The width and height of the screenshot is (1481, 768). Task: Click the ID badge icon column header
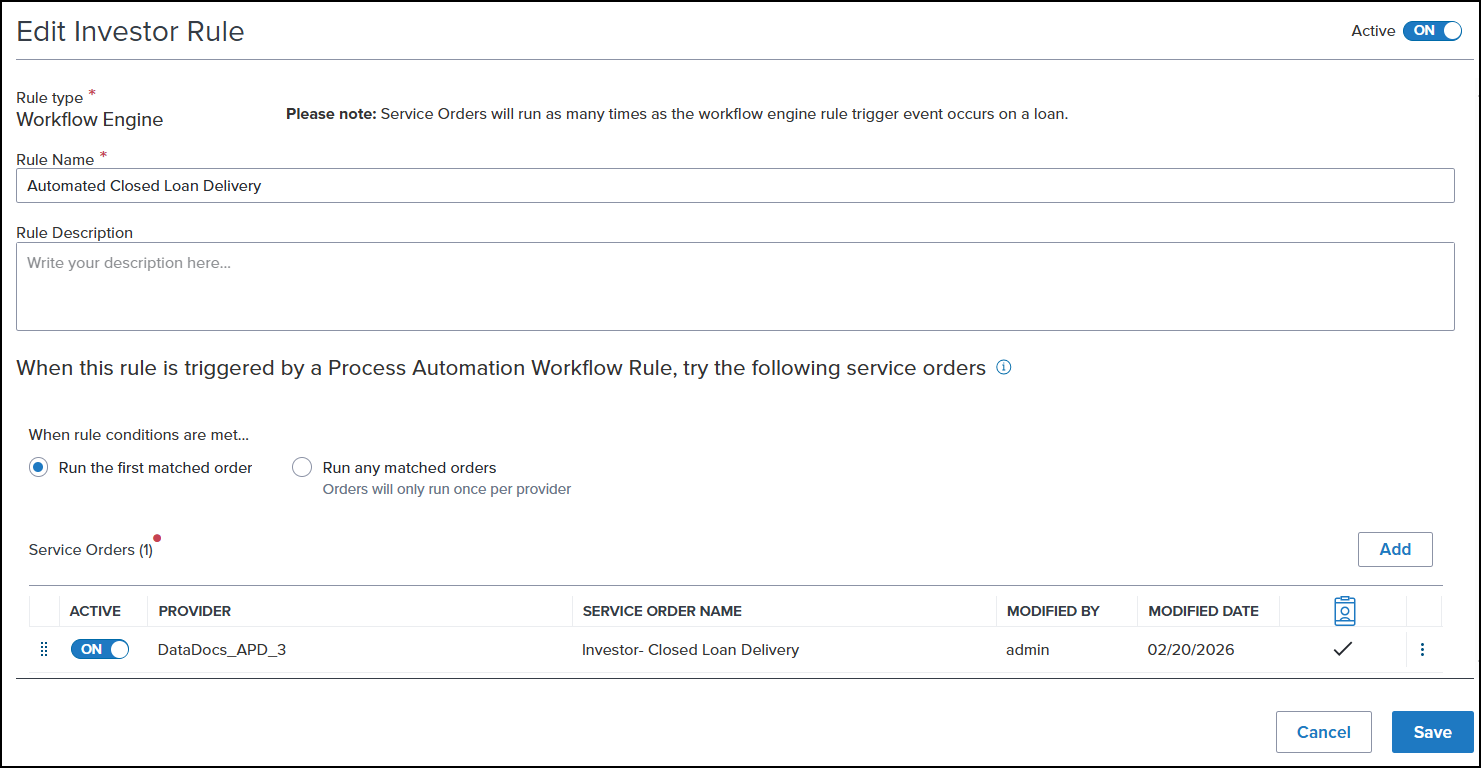(1344, 611)
